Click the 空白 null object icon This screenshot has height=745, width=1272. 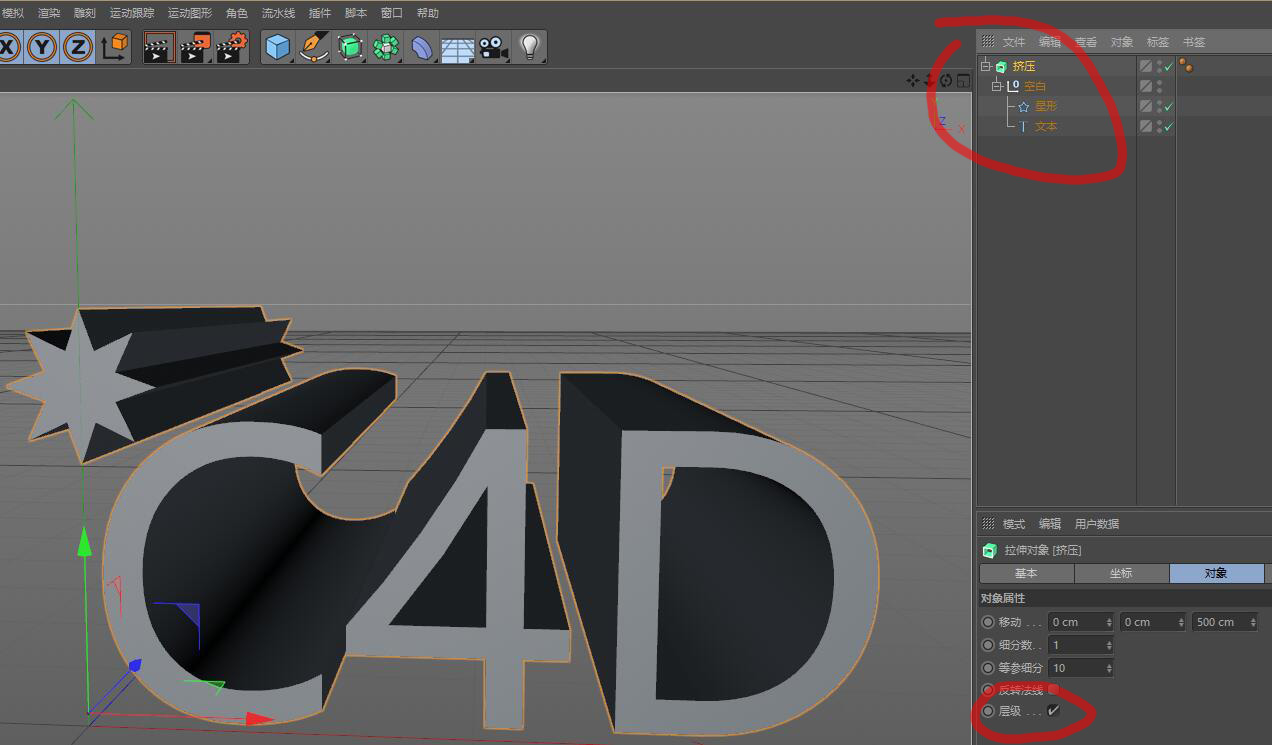click(1012, 86)
